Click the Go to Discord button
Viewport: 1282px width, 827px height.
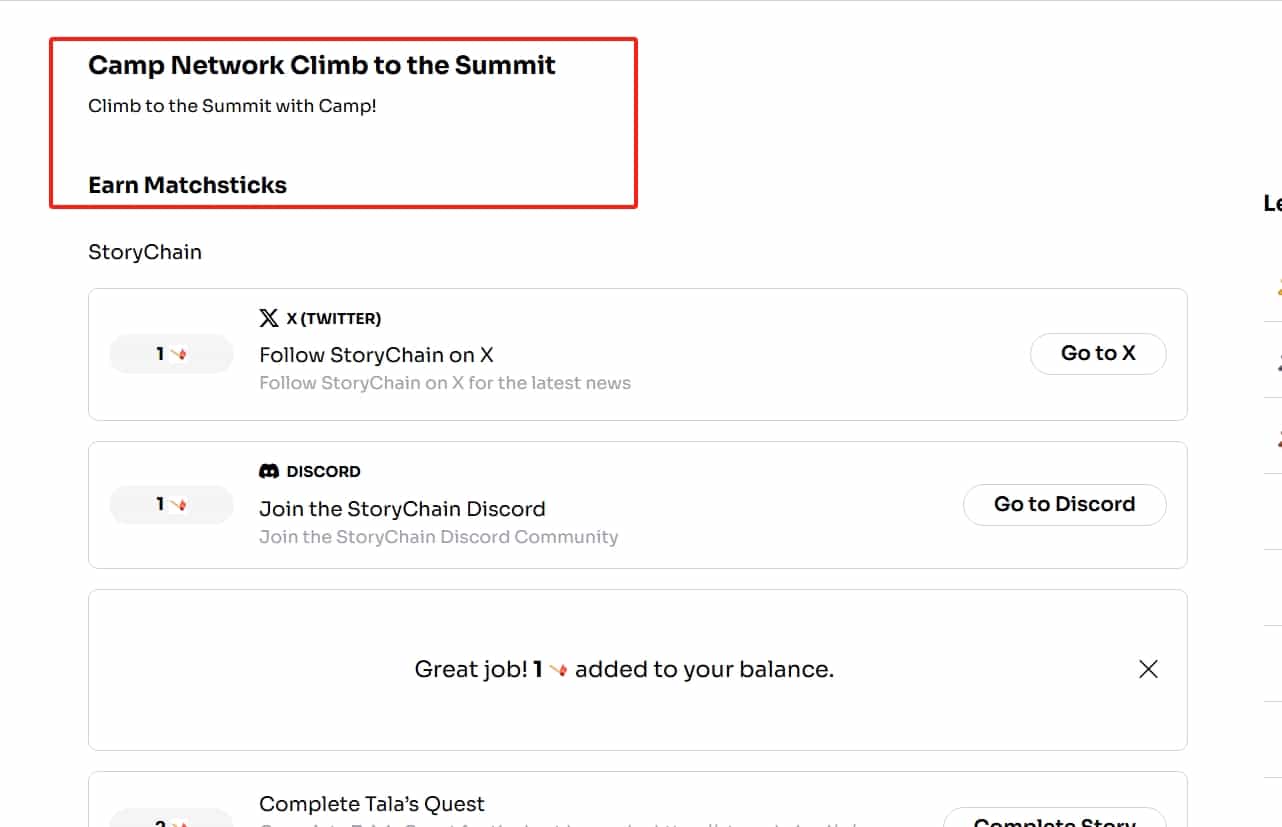click(1064, 505)
